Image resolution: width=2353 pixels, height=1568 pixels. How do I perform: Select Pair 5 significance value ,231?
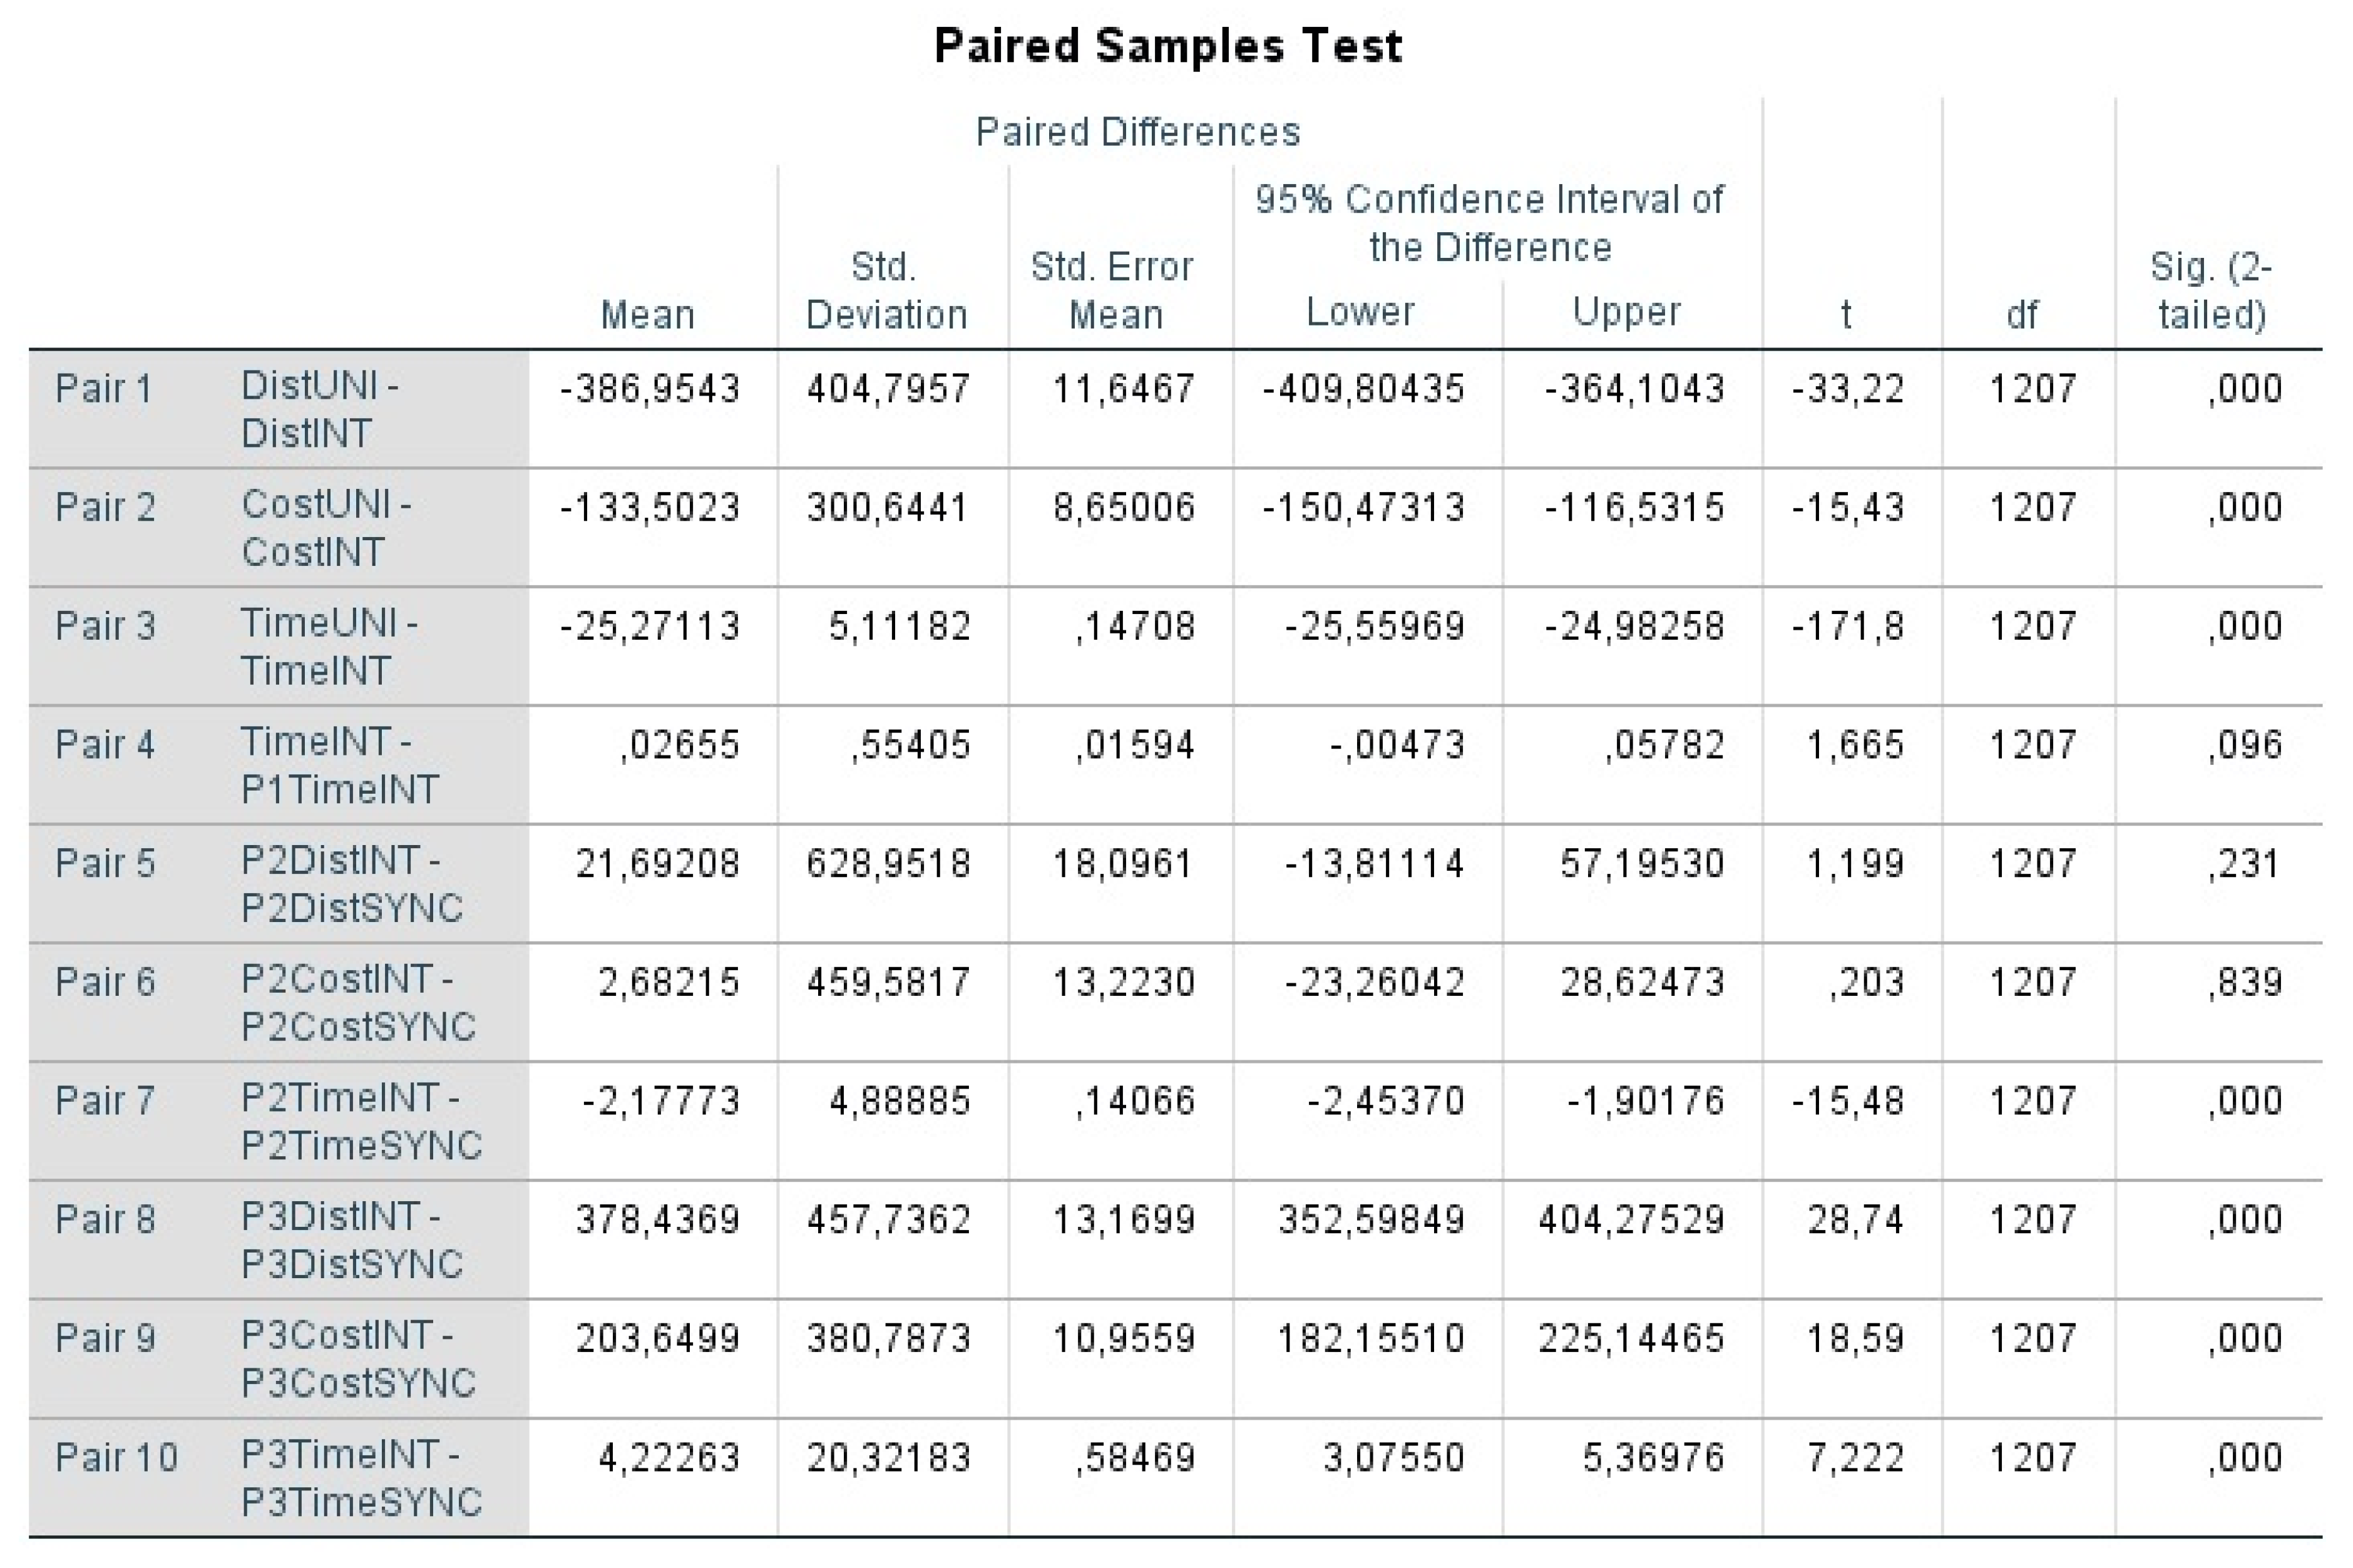[x=2245, y=863]
